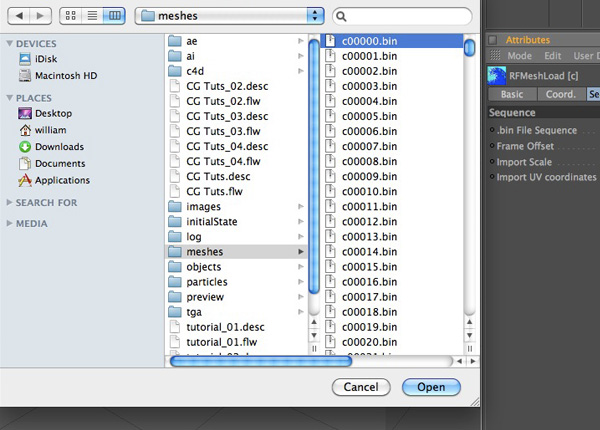Open the images folder

tap(236, 207)
